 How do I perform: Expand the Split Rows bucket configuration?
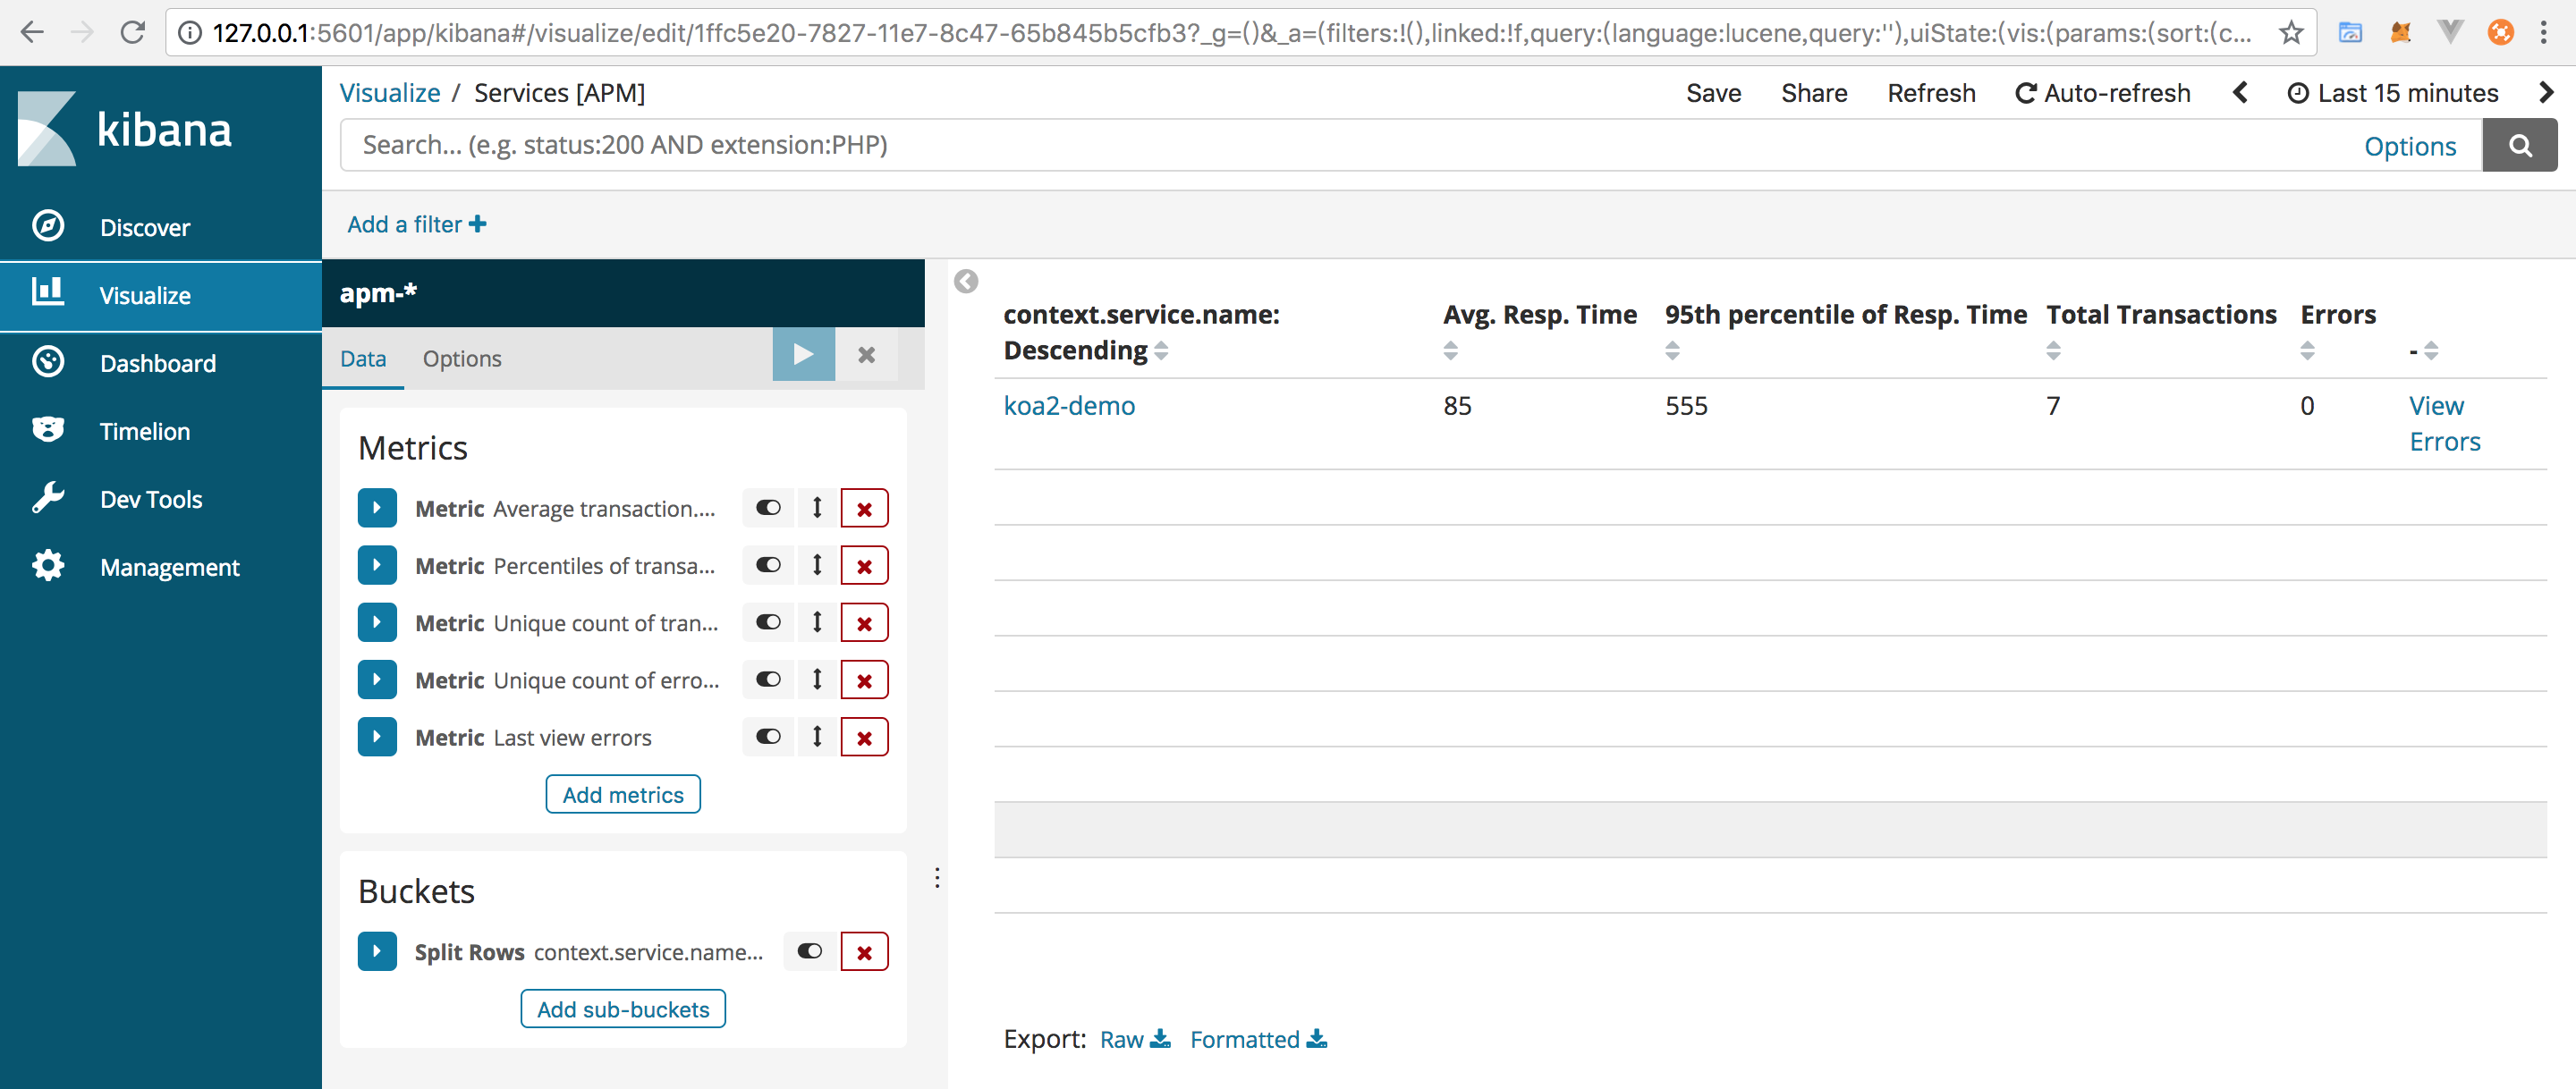[377, 951]
